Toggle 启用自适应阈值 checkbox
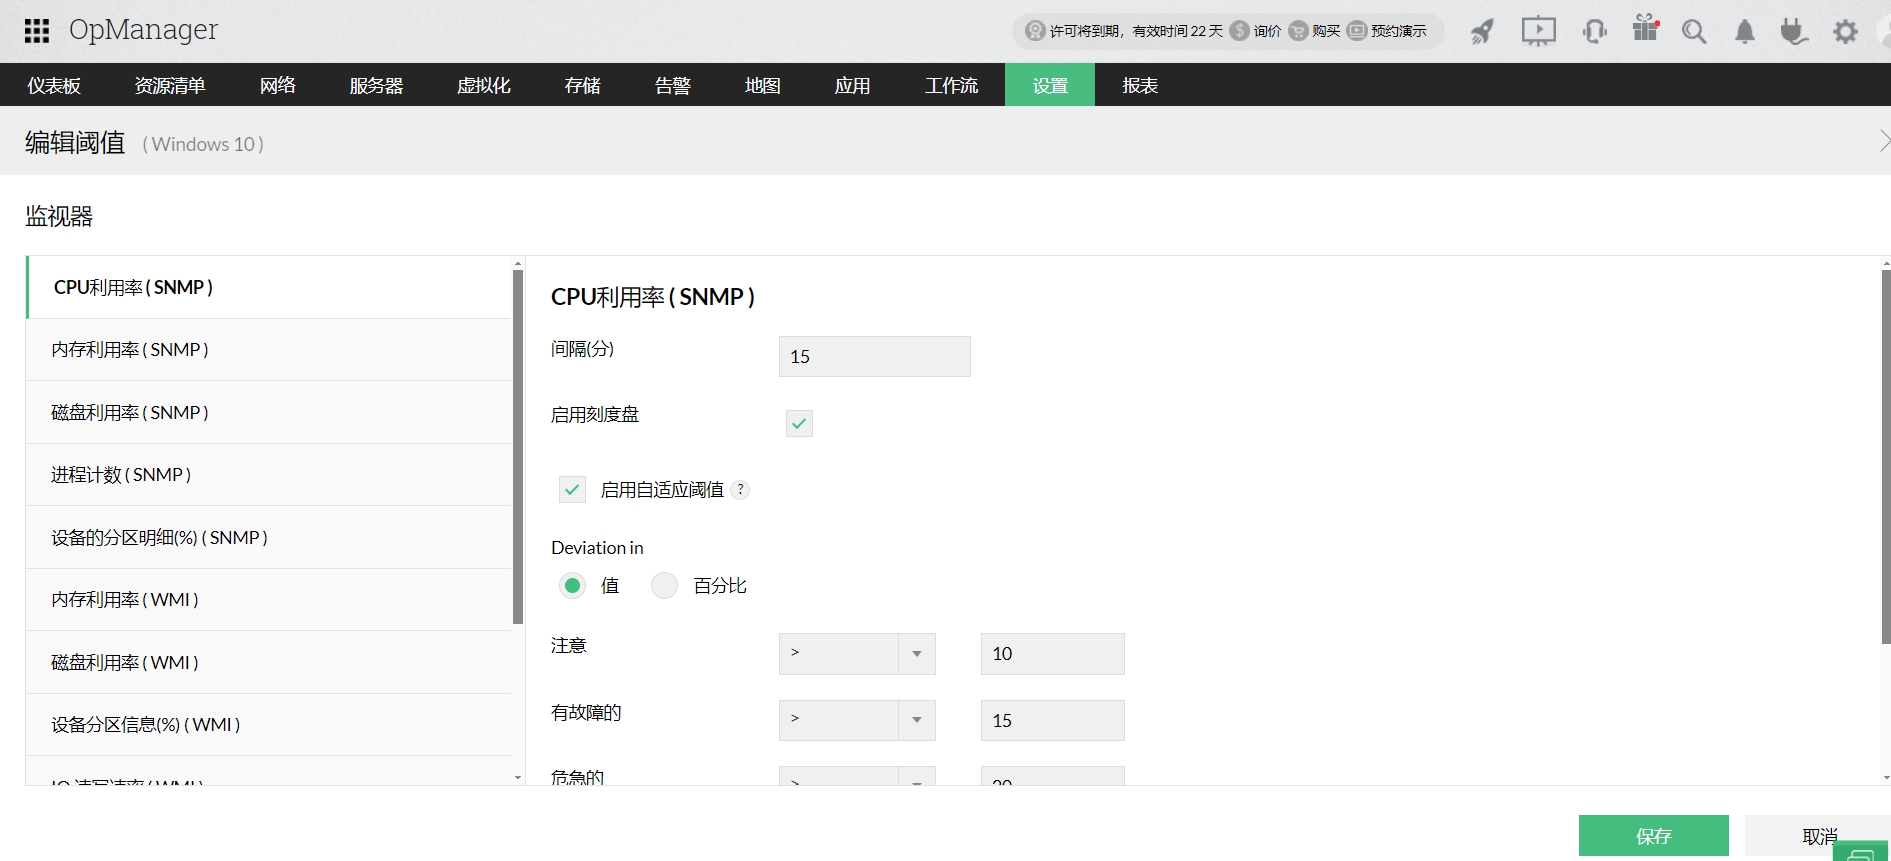This screenshot has width=1891, height=861. pyautogui.click(x=572, y=489)
